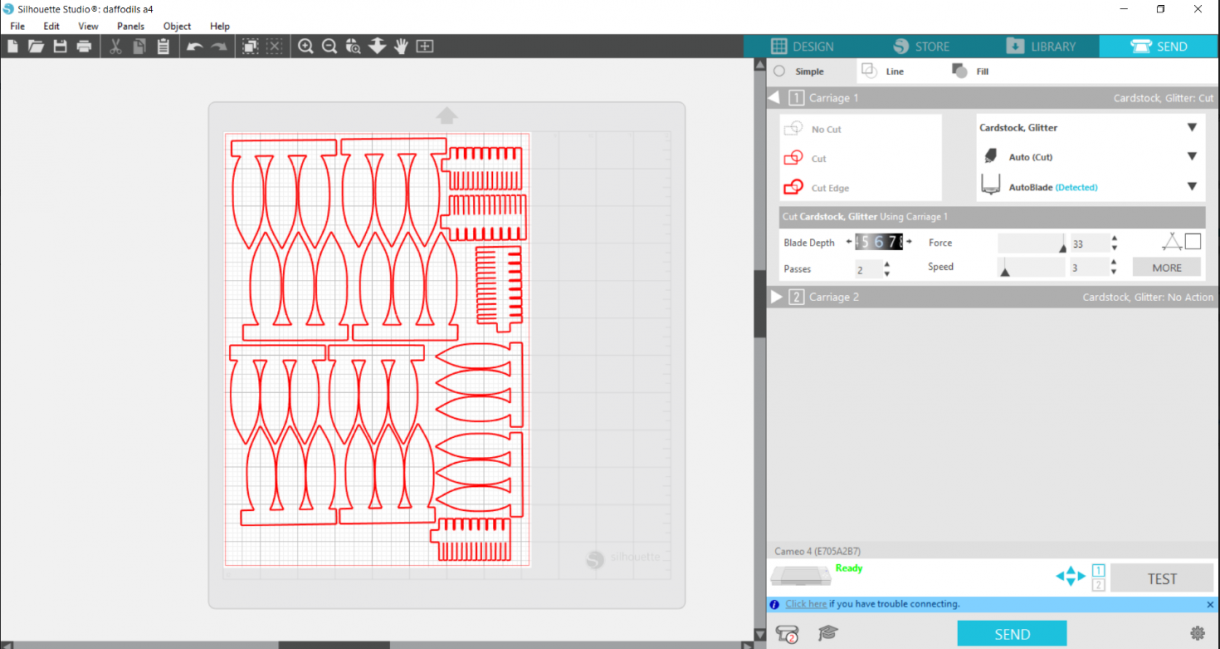Toggle the square checkbox above MORE

[1193, 241]
